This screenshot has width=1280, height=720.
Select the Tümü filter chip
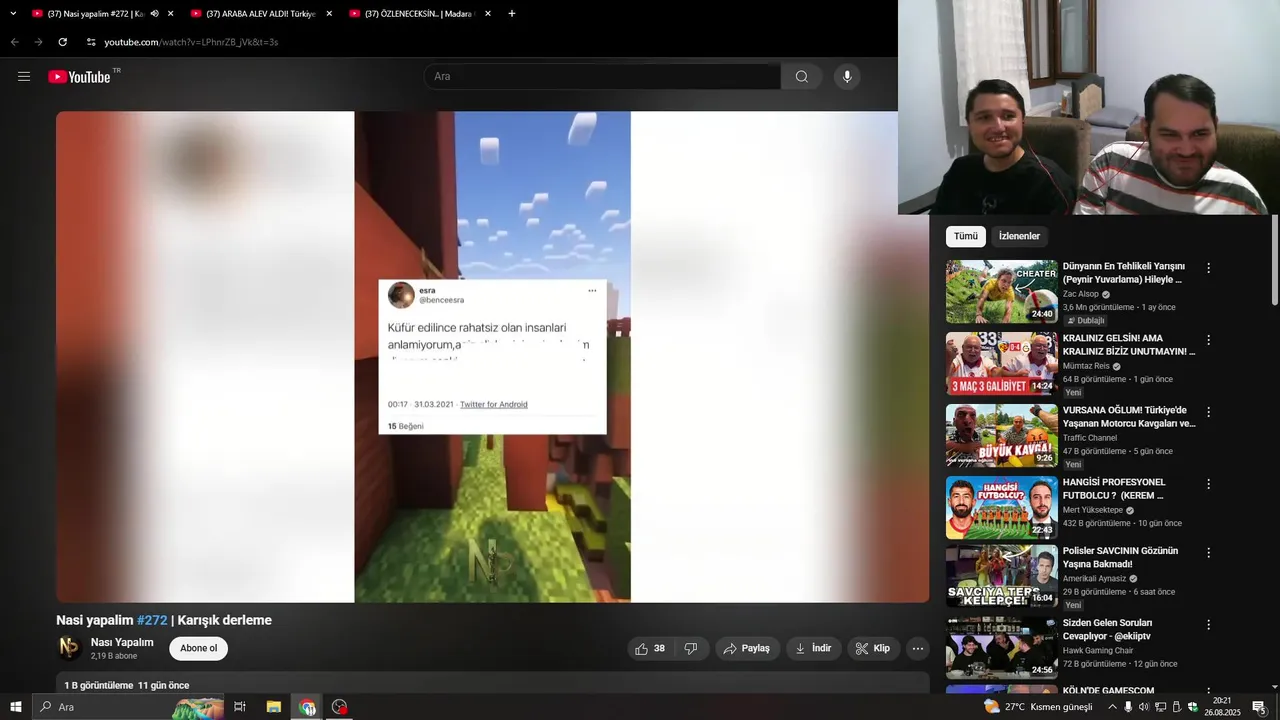(x=966, y=236)
